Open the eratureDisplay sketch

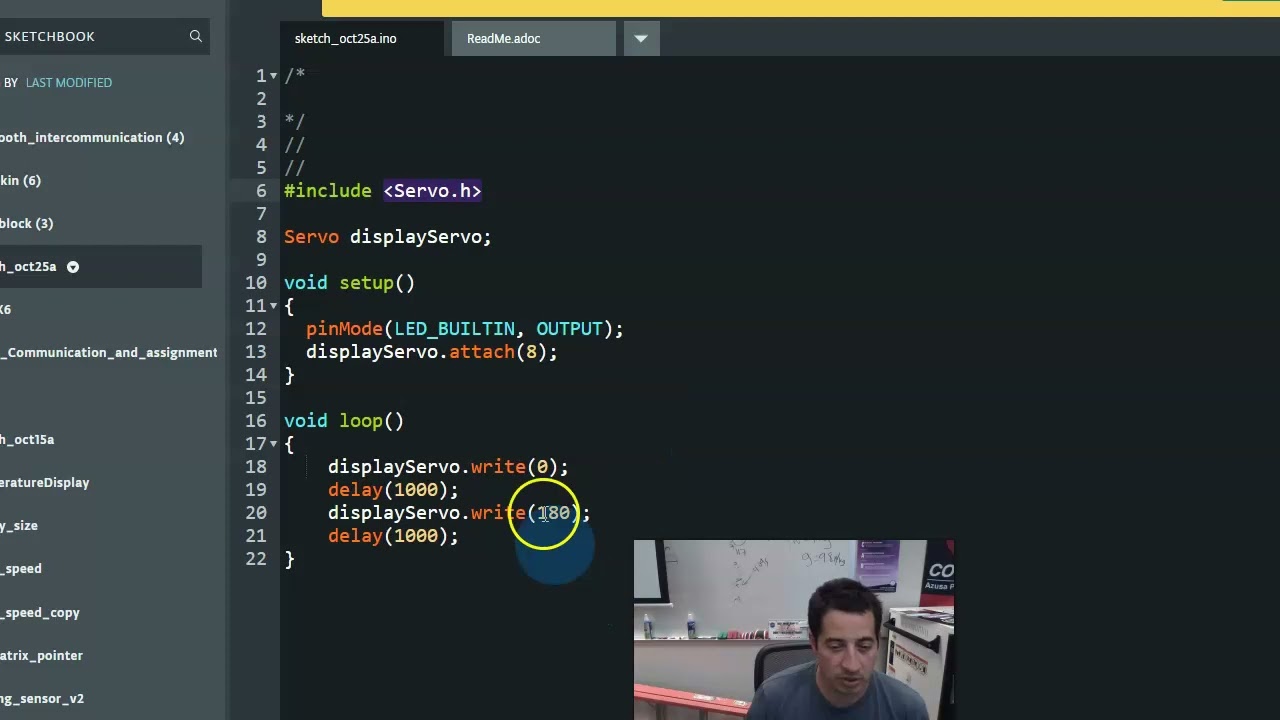45,482
